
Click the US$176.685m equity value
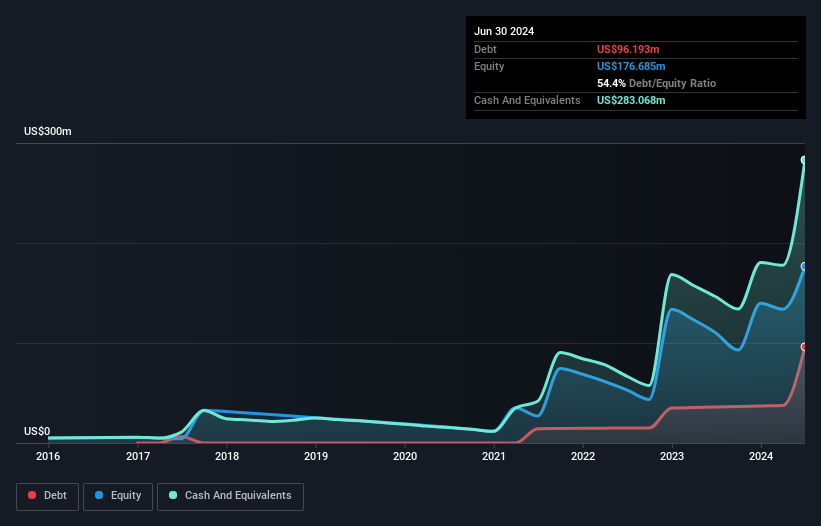point(631,66)
